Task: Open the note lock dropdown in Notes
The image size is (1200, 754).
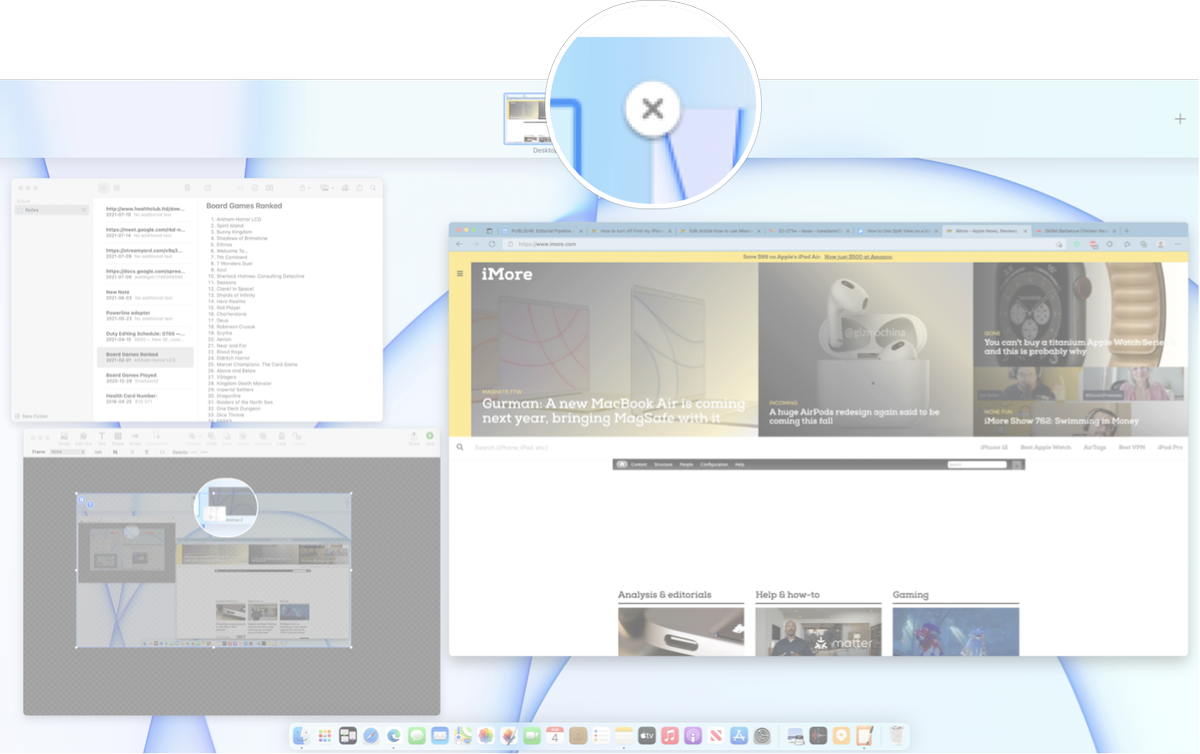Action: [305, 187]
